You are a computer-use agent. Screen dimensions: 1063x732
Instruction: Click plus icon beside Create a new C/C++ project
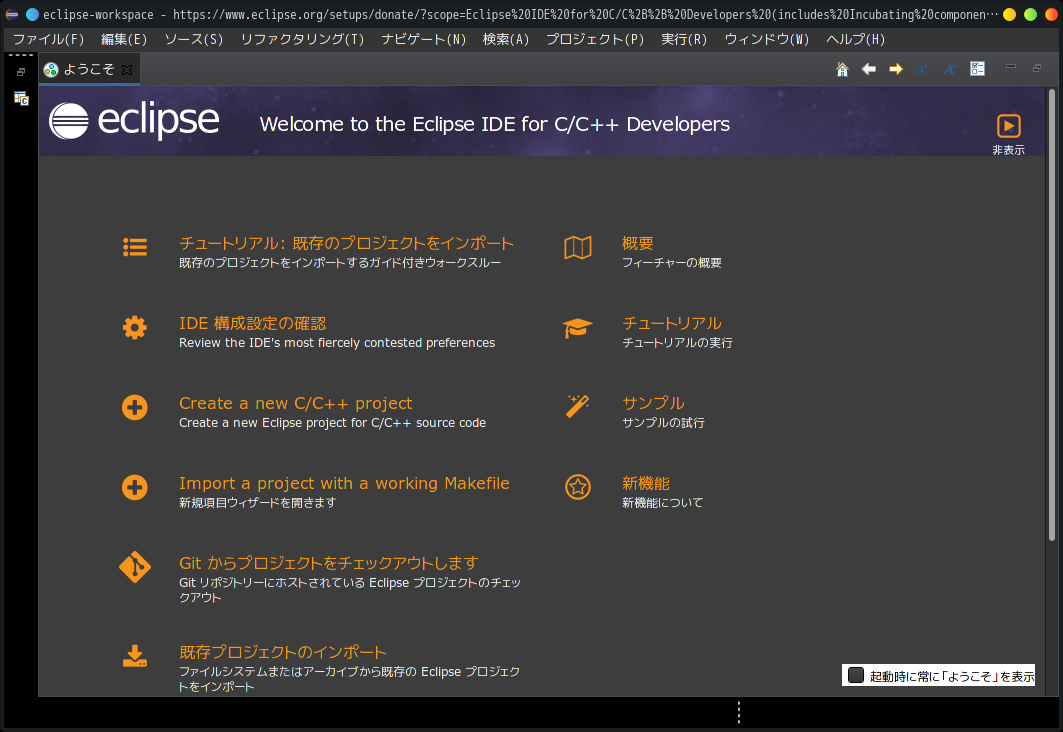[135, 407]
